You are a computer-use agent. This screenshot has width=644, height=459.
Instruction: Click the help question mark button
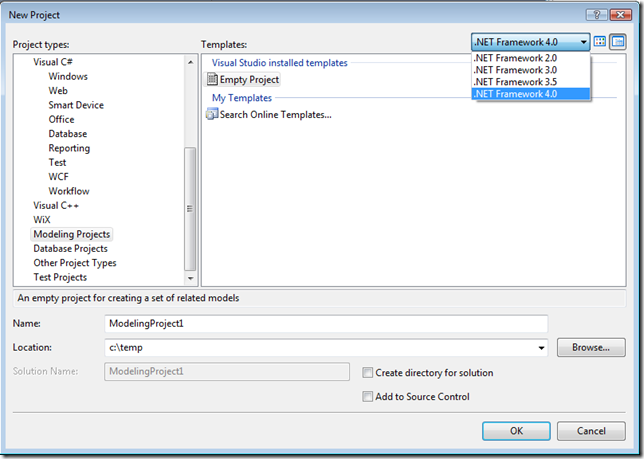coord(596,15)
